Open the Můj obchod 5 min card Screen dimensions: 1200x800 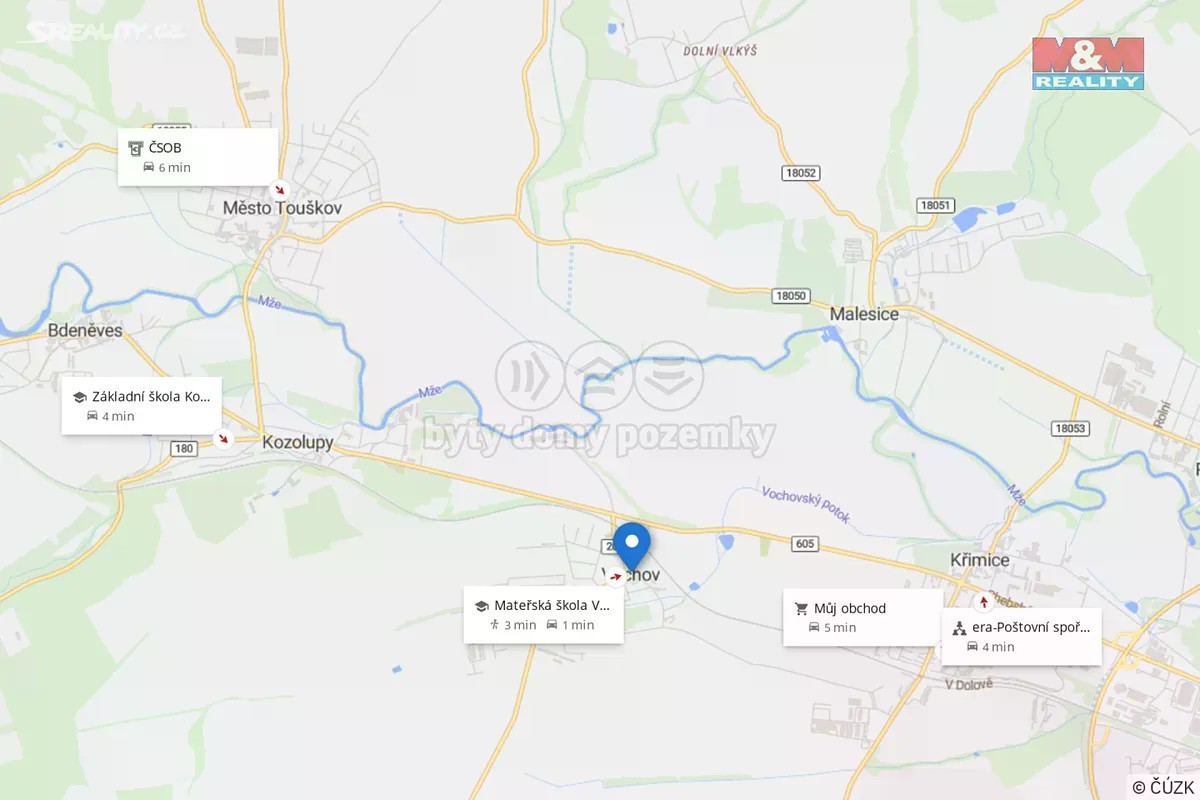click(863, 617)
